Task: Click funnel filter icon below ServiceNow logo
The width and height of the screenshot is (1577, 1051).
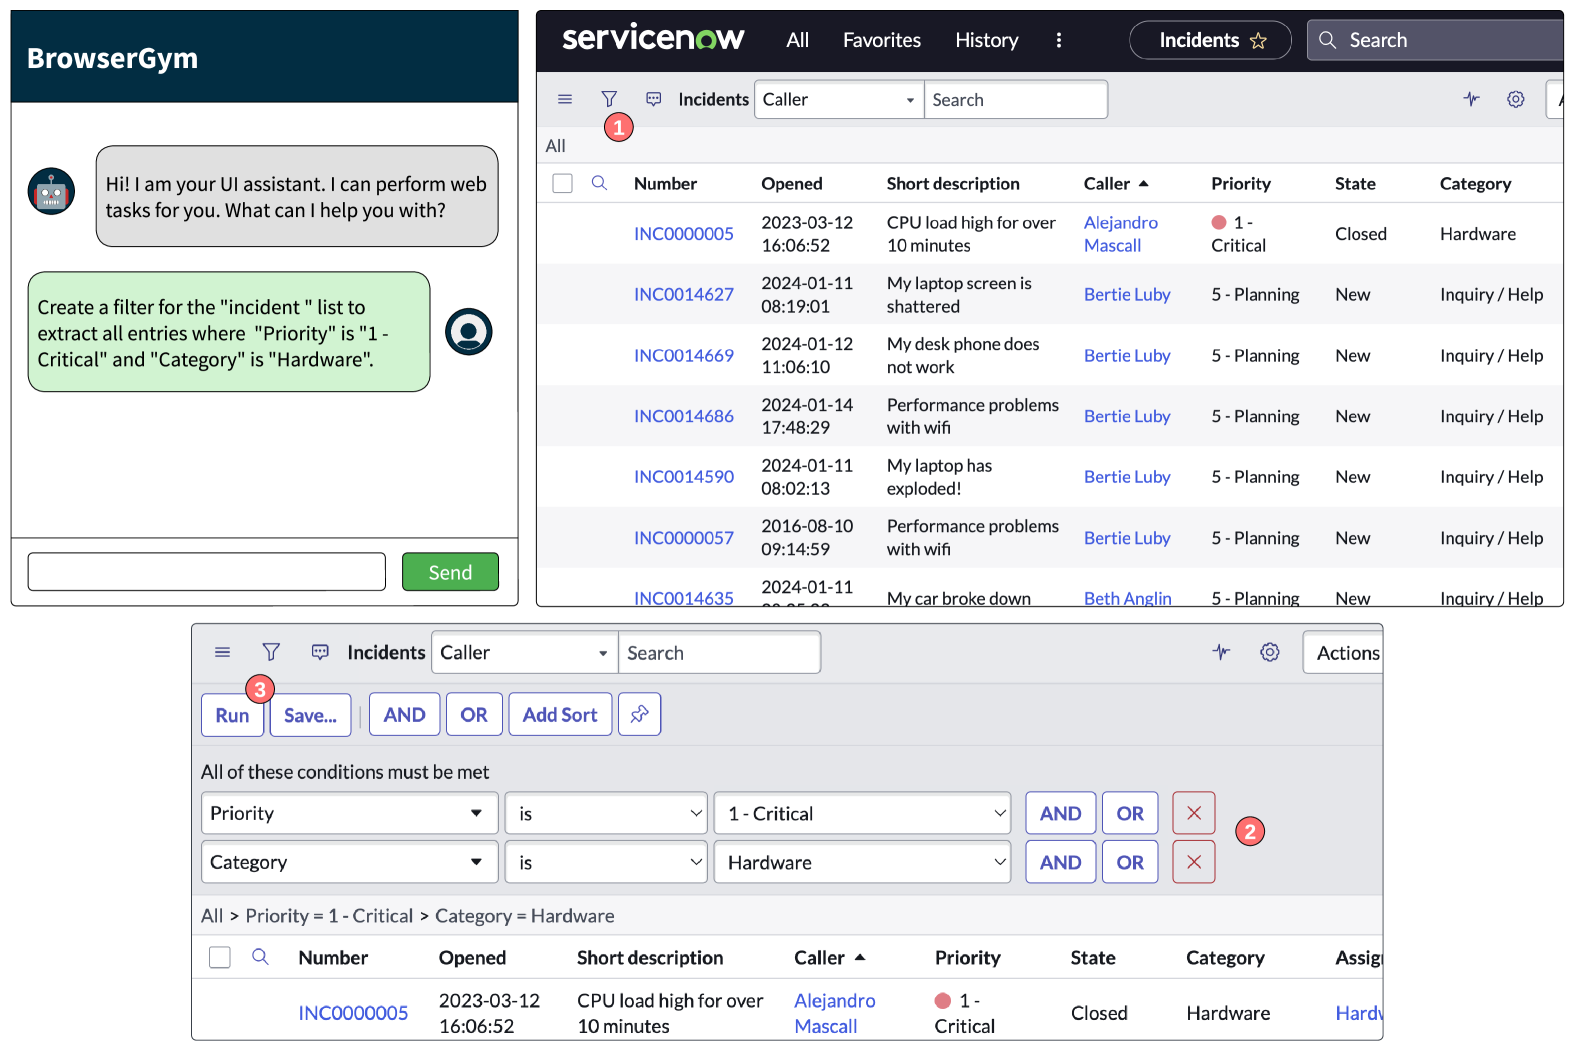Action: [609, 99]
